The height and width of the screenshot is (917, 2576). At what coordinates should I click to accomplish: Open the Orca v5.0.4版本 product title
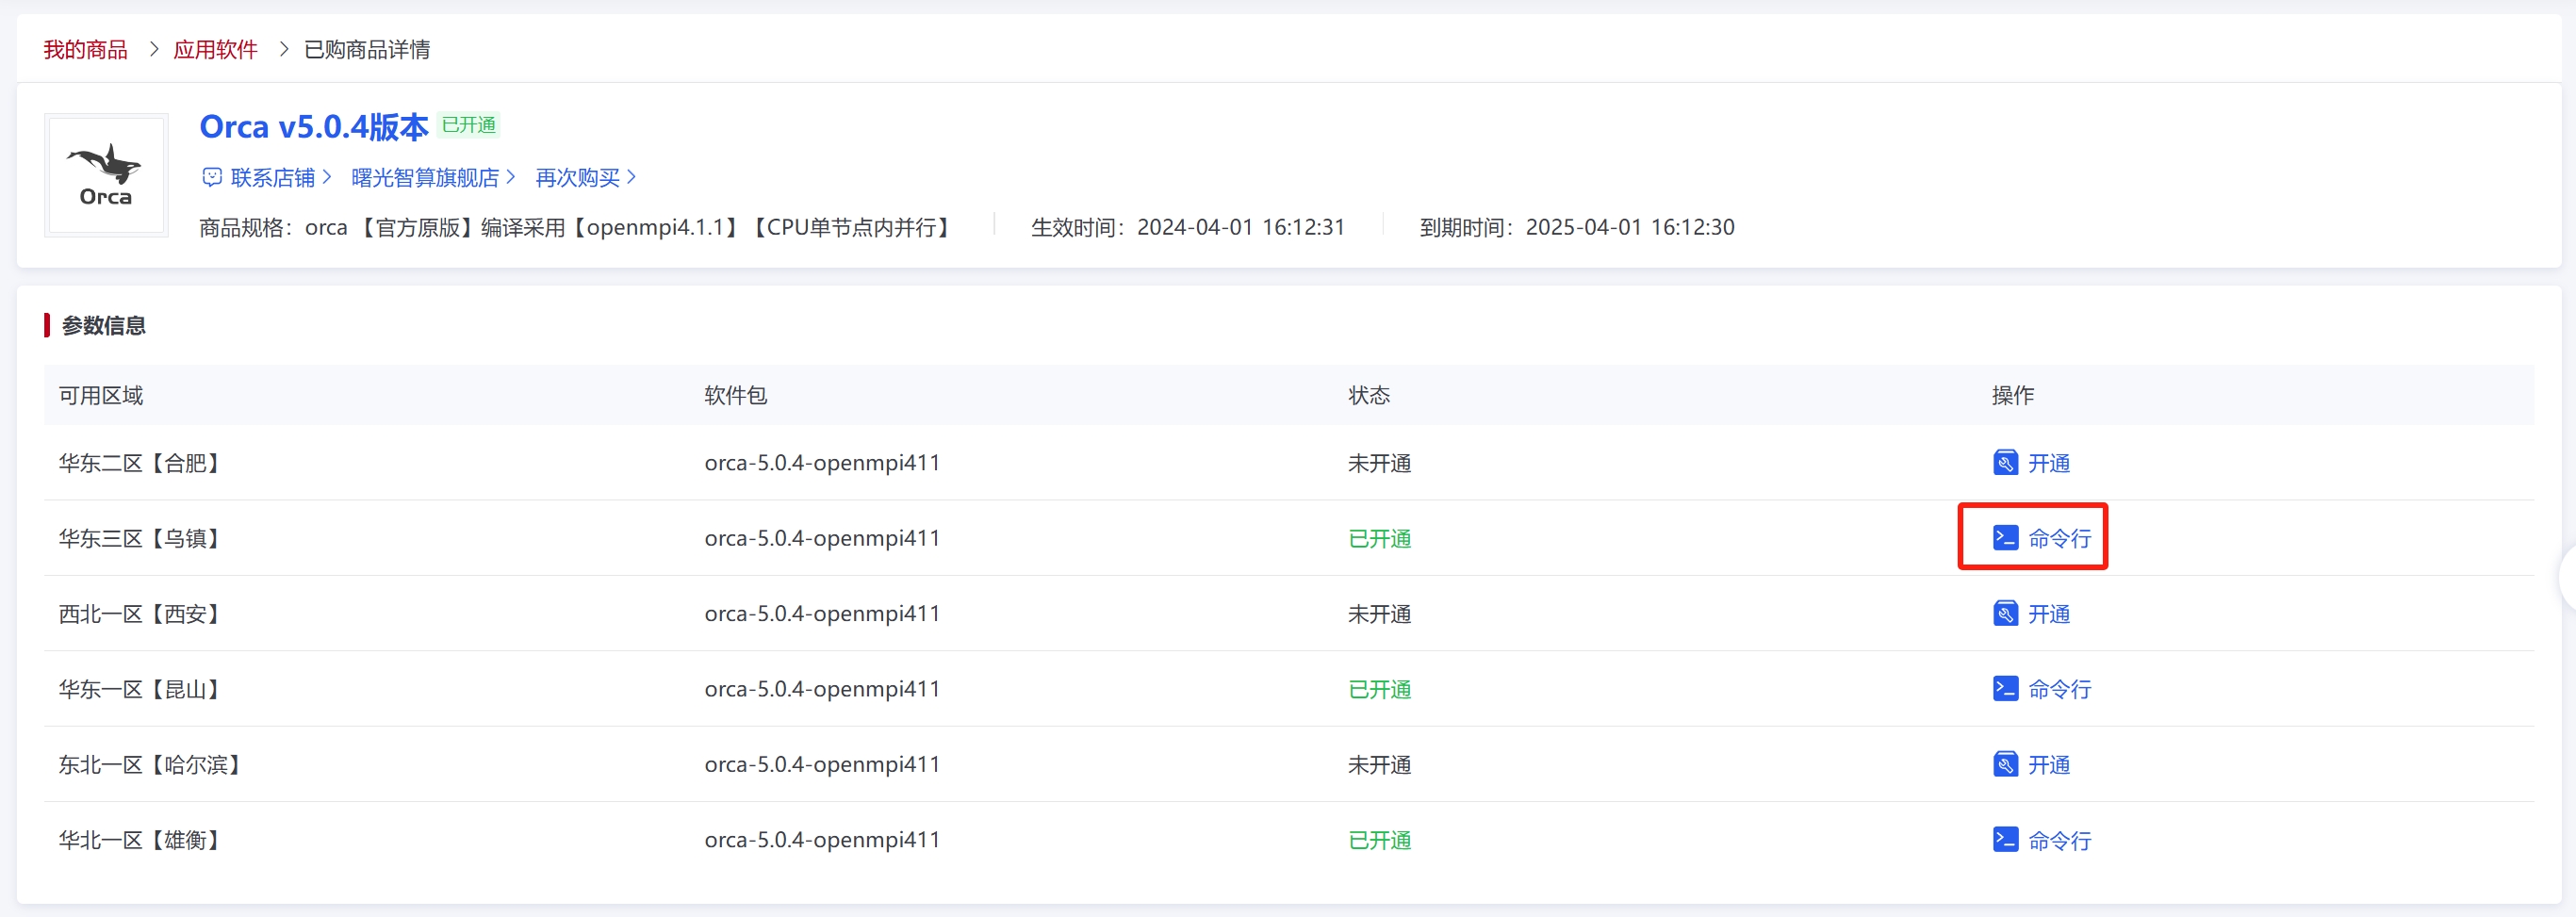313,127
